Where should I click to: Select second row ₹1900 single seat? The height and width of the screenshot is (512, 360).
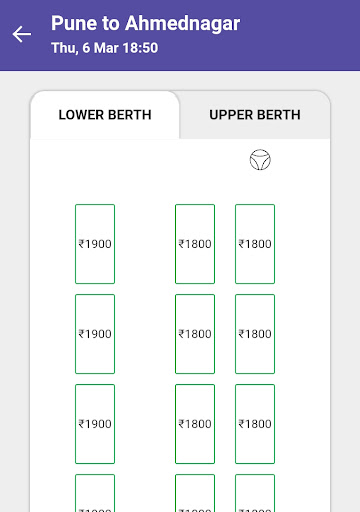click(x=95, y=334)
